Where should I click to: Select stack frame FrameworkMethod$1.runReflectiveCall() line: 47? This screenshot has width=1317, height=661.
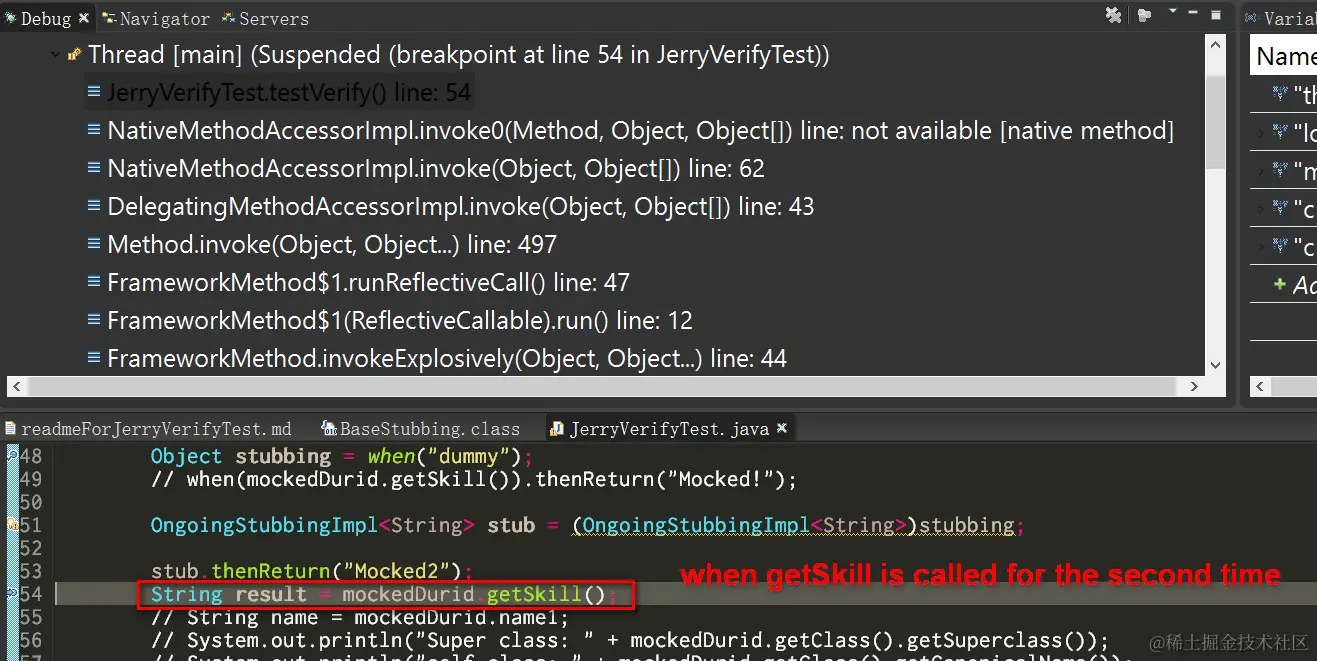click(x=368, y=283)
